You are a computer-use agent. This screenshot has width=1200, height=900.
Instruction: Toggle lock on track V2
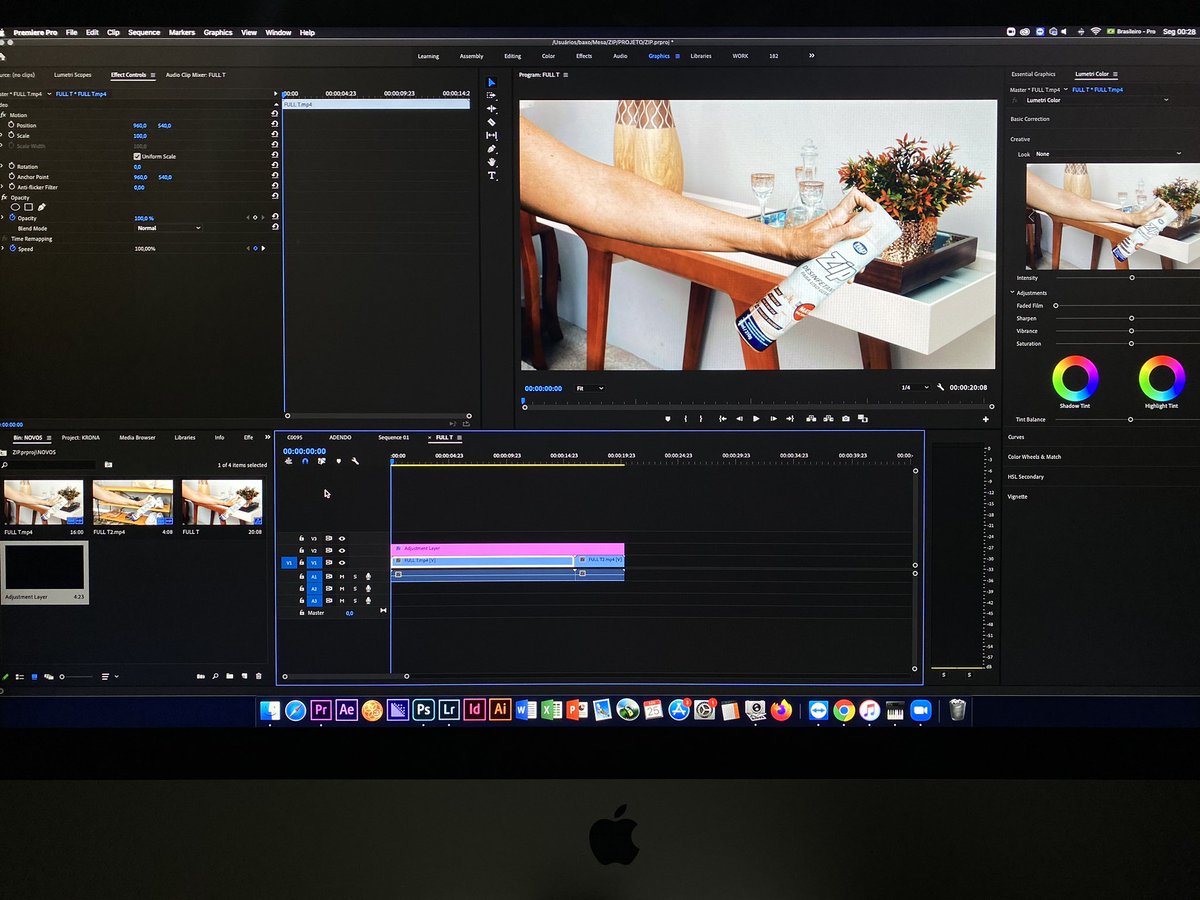[301, 550]
